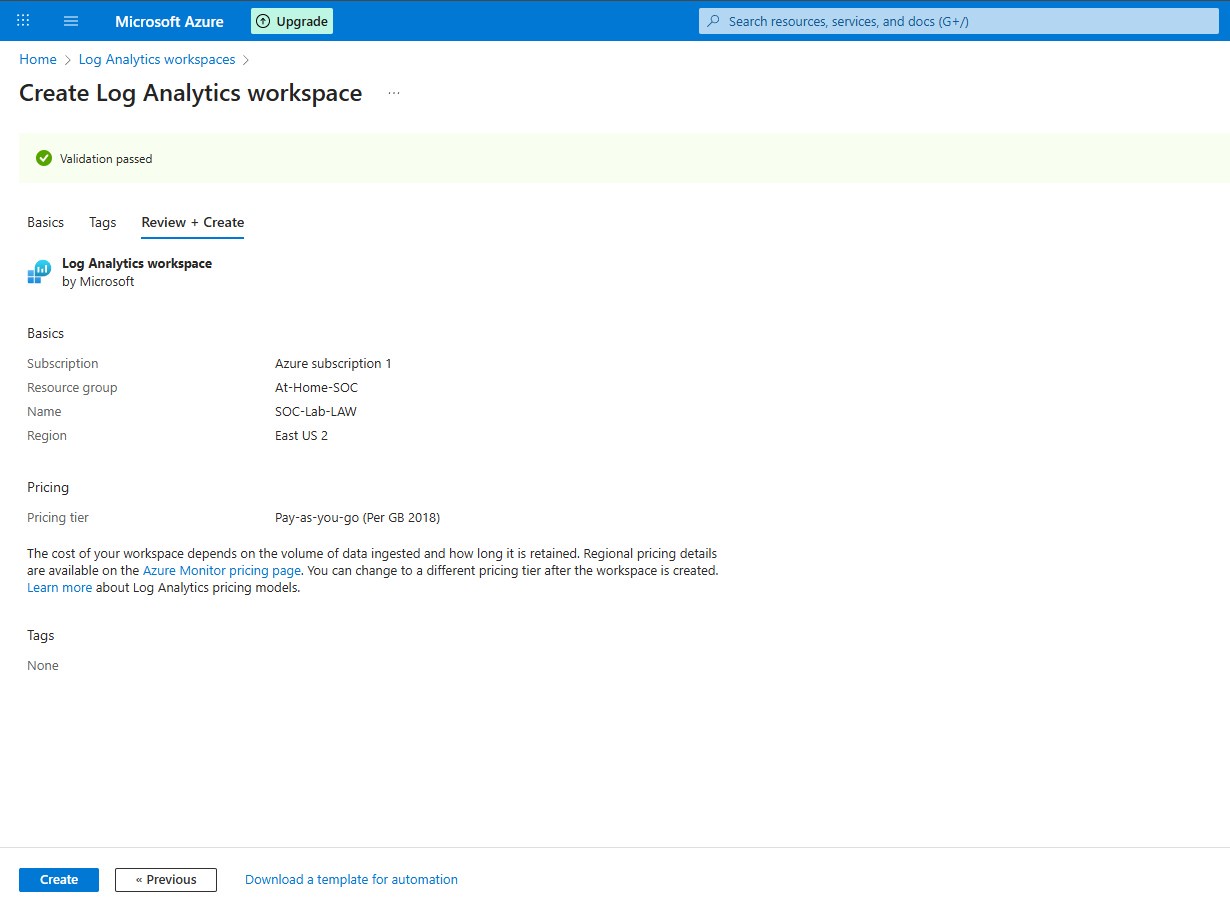1230x908 pixels.
Task: Open Log Analytics workspaces breadcrumb
Action: [x=157, y=59]
